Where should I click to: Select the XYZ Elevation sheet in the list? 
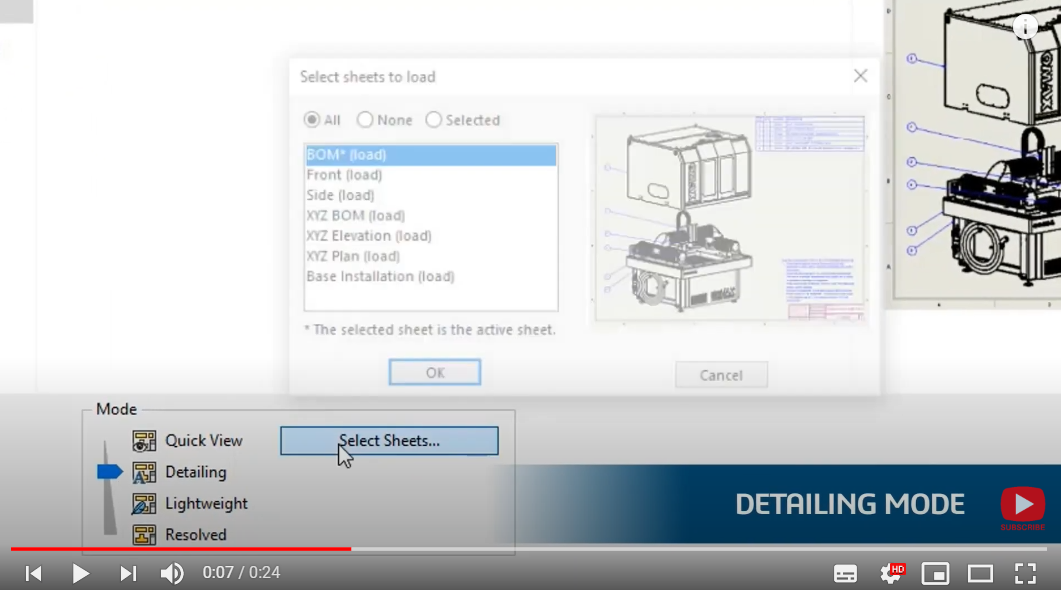370,235
